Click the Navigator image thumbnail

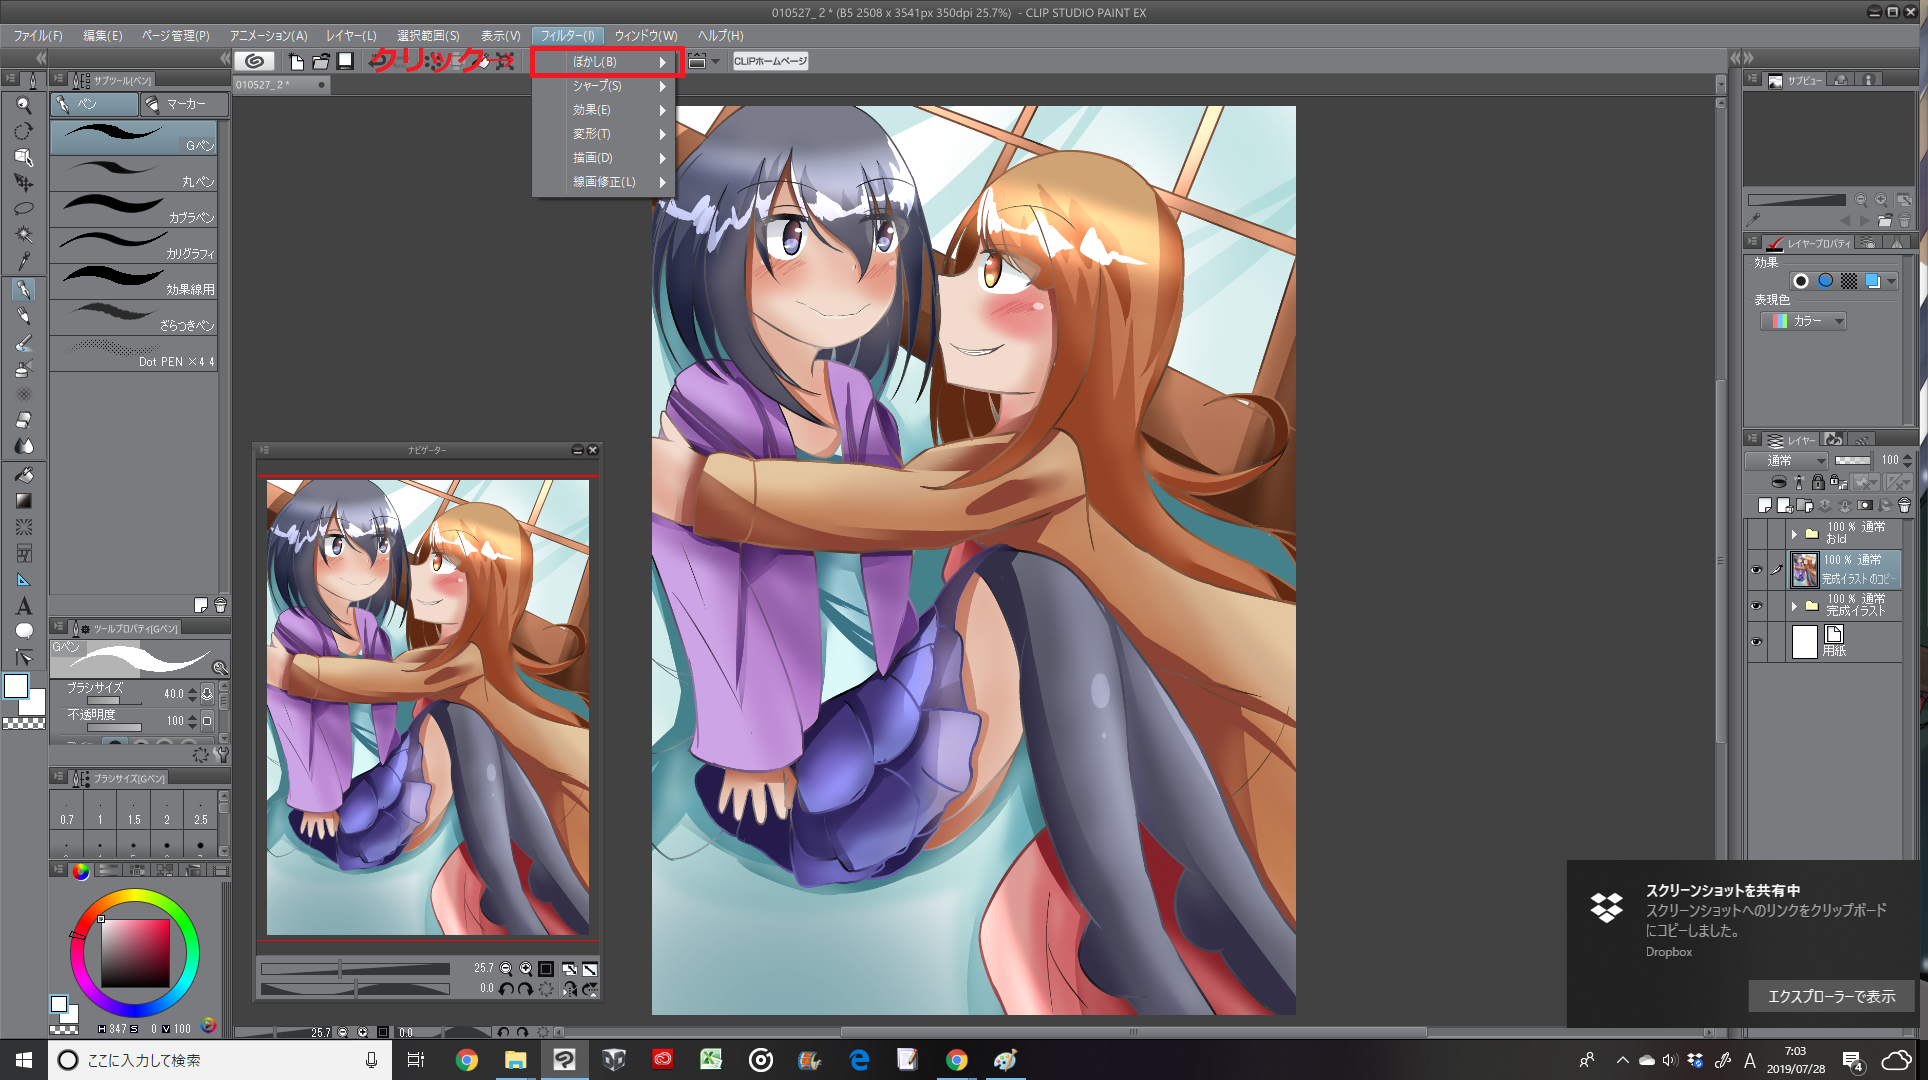(x=428, y=707)
